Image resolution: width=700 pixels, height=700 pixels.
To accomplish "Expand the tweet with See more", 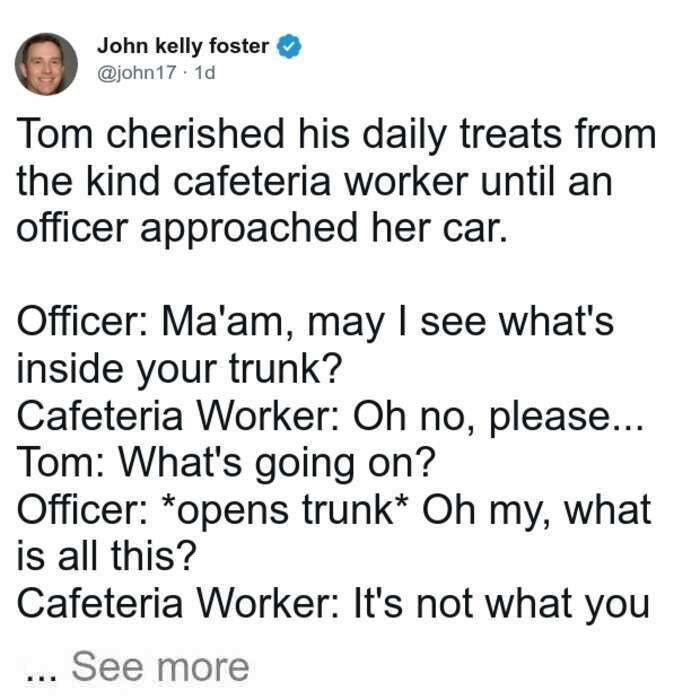I will point(160,667).
